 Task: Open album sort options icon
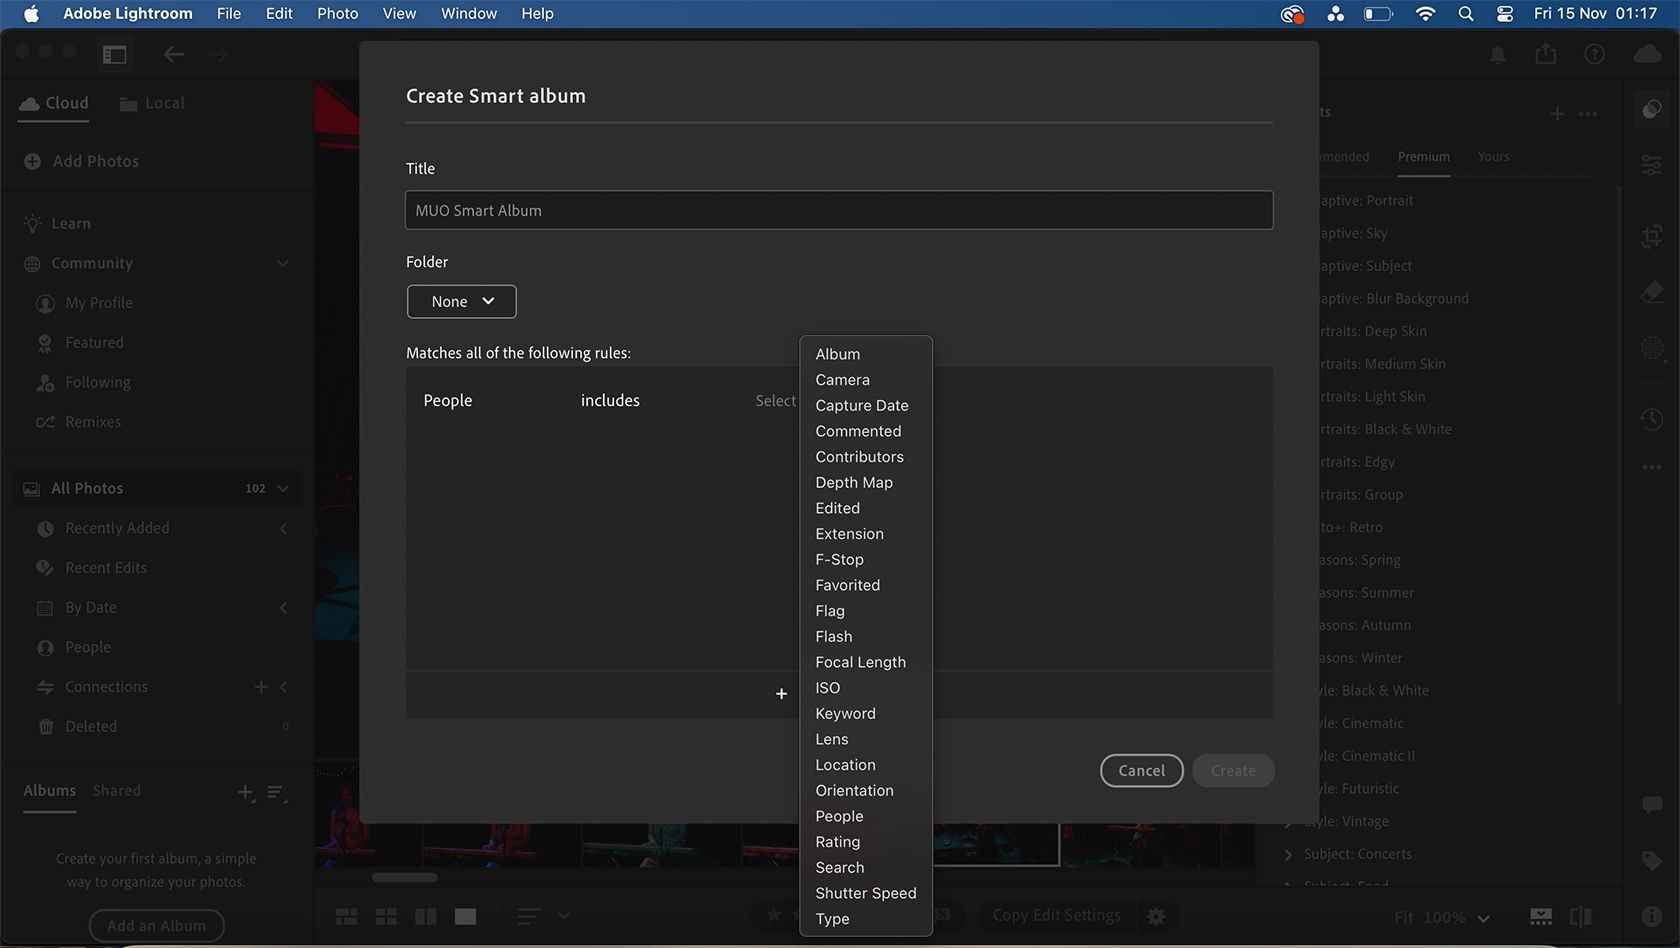pyautogui.click(x=277, y=792)
